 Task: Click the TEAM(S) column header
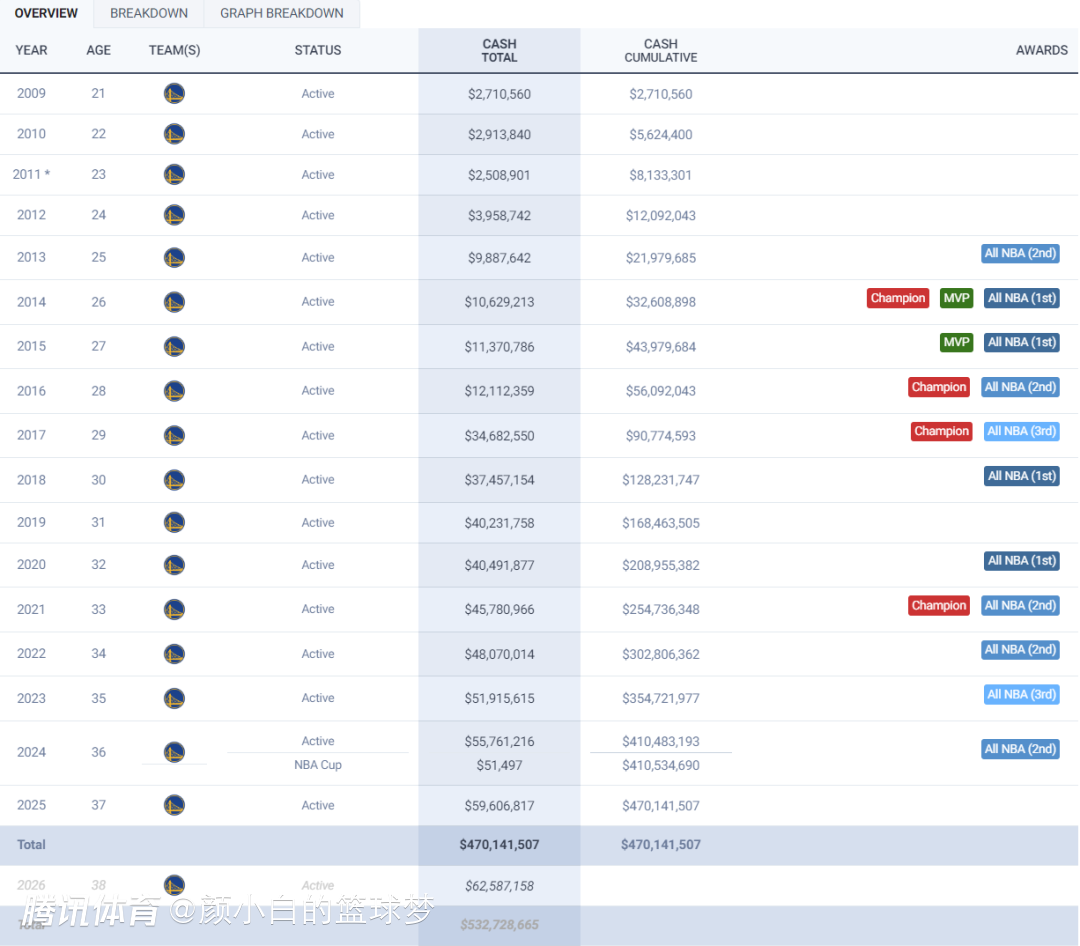[x=174, y=50]
